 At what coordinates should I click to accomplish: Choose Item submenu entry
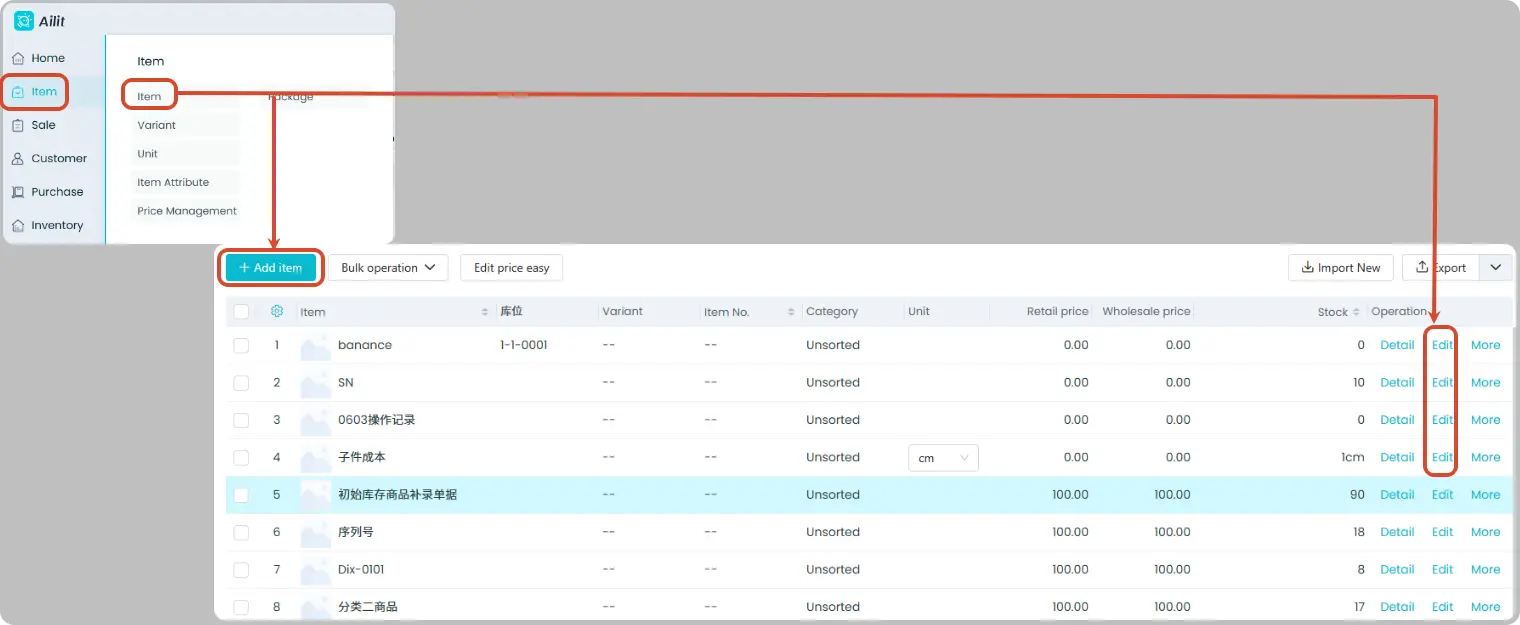(x=149, y=96)
